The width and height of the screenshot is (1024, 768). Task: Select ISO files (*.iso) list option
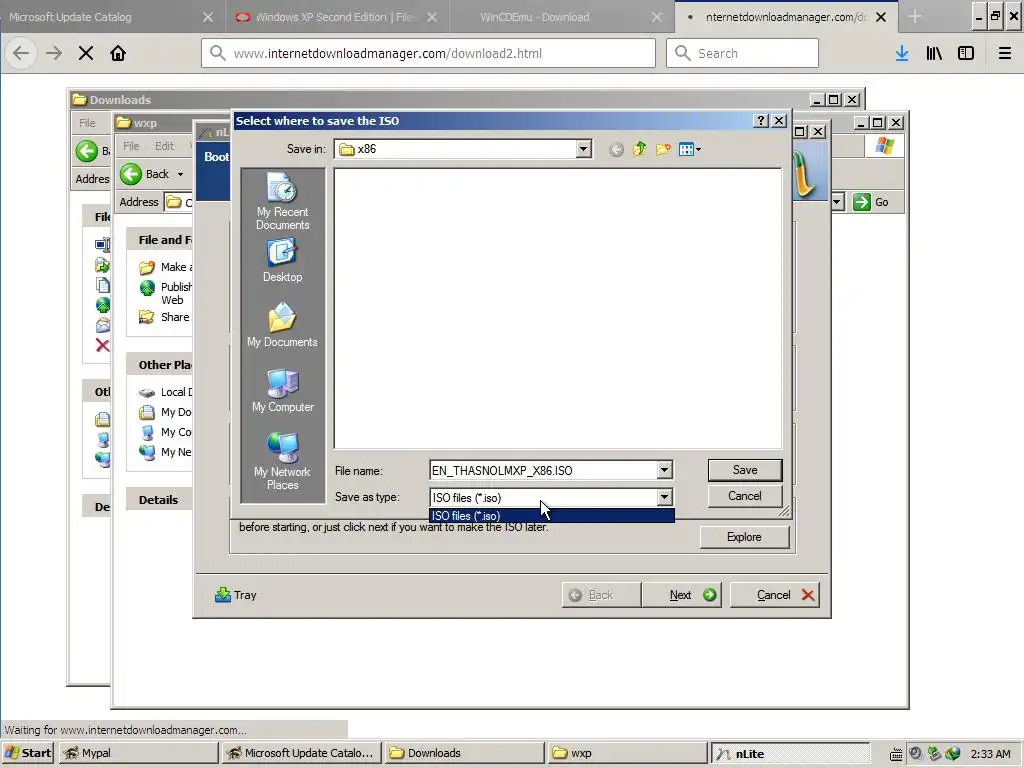click(x=551, y=515)
